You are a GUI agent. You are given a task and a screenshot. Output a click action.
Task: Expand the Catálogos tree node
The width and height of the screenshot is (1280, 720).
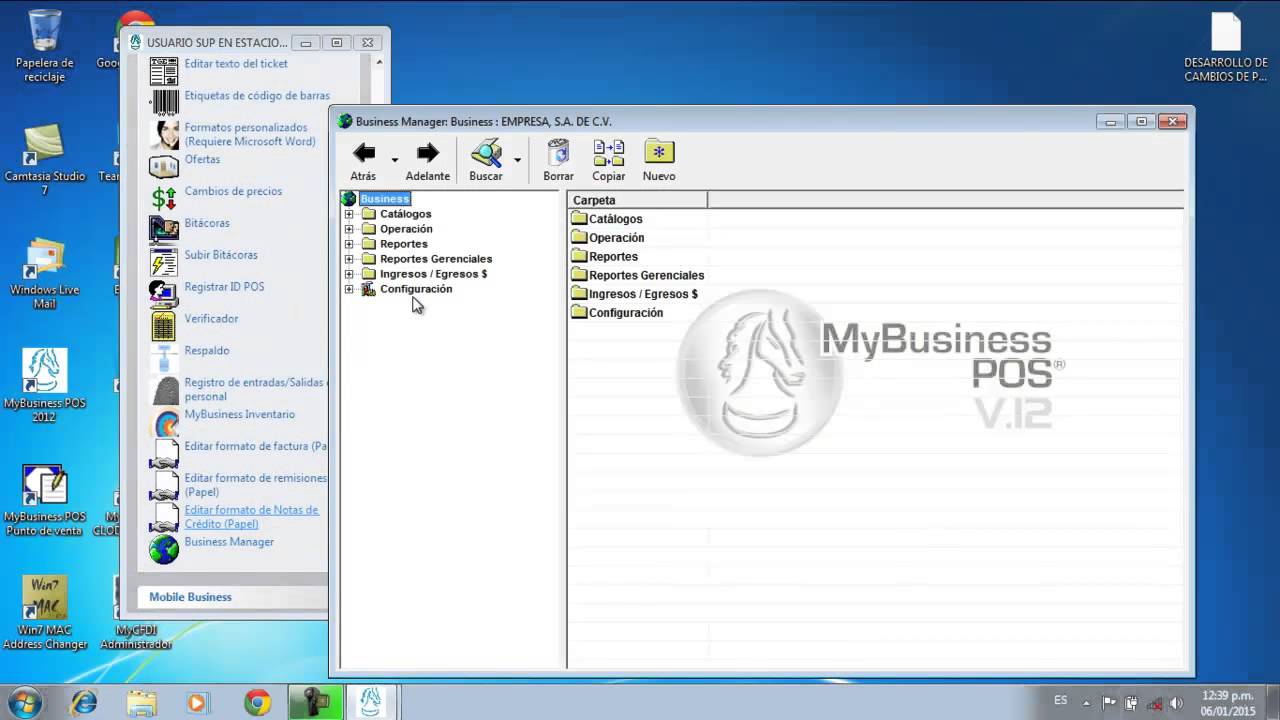(349, 214)
